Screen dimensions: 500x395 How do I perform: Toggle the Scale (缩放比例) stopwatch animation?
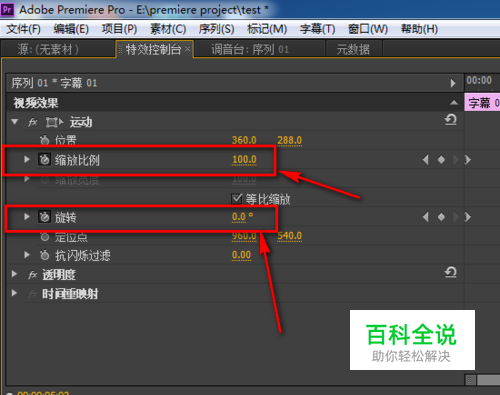pos(44,160)
